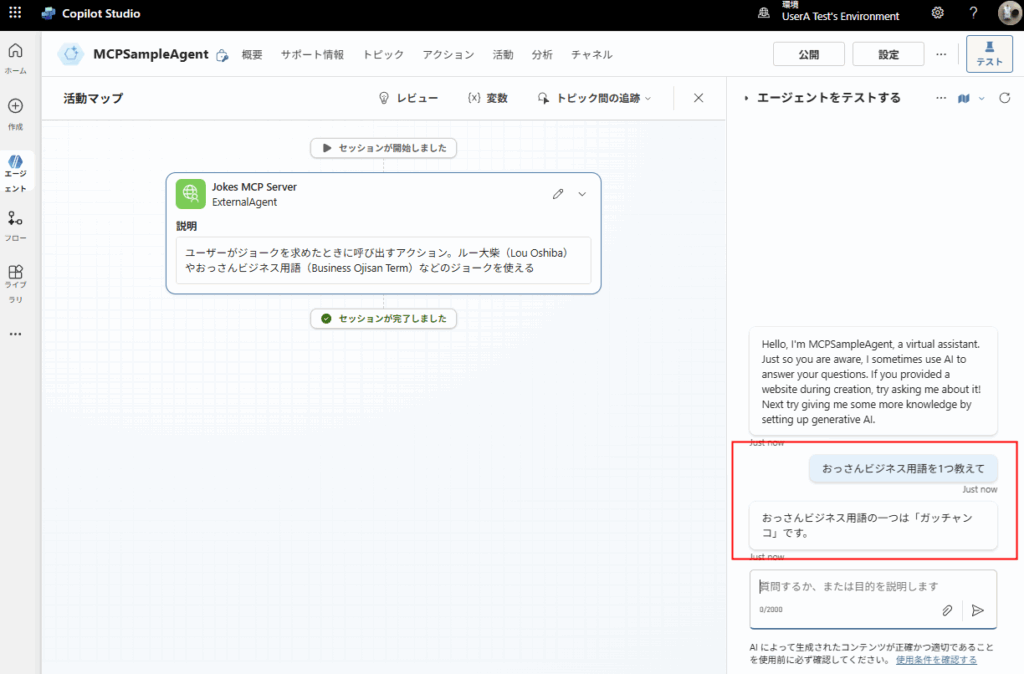The width and height of the screenshot is (1024, 674).
Task: Switch to the チャネル tab
Action: pyautogui.click(x=592, y=55)
